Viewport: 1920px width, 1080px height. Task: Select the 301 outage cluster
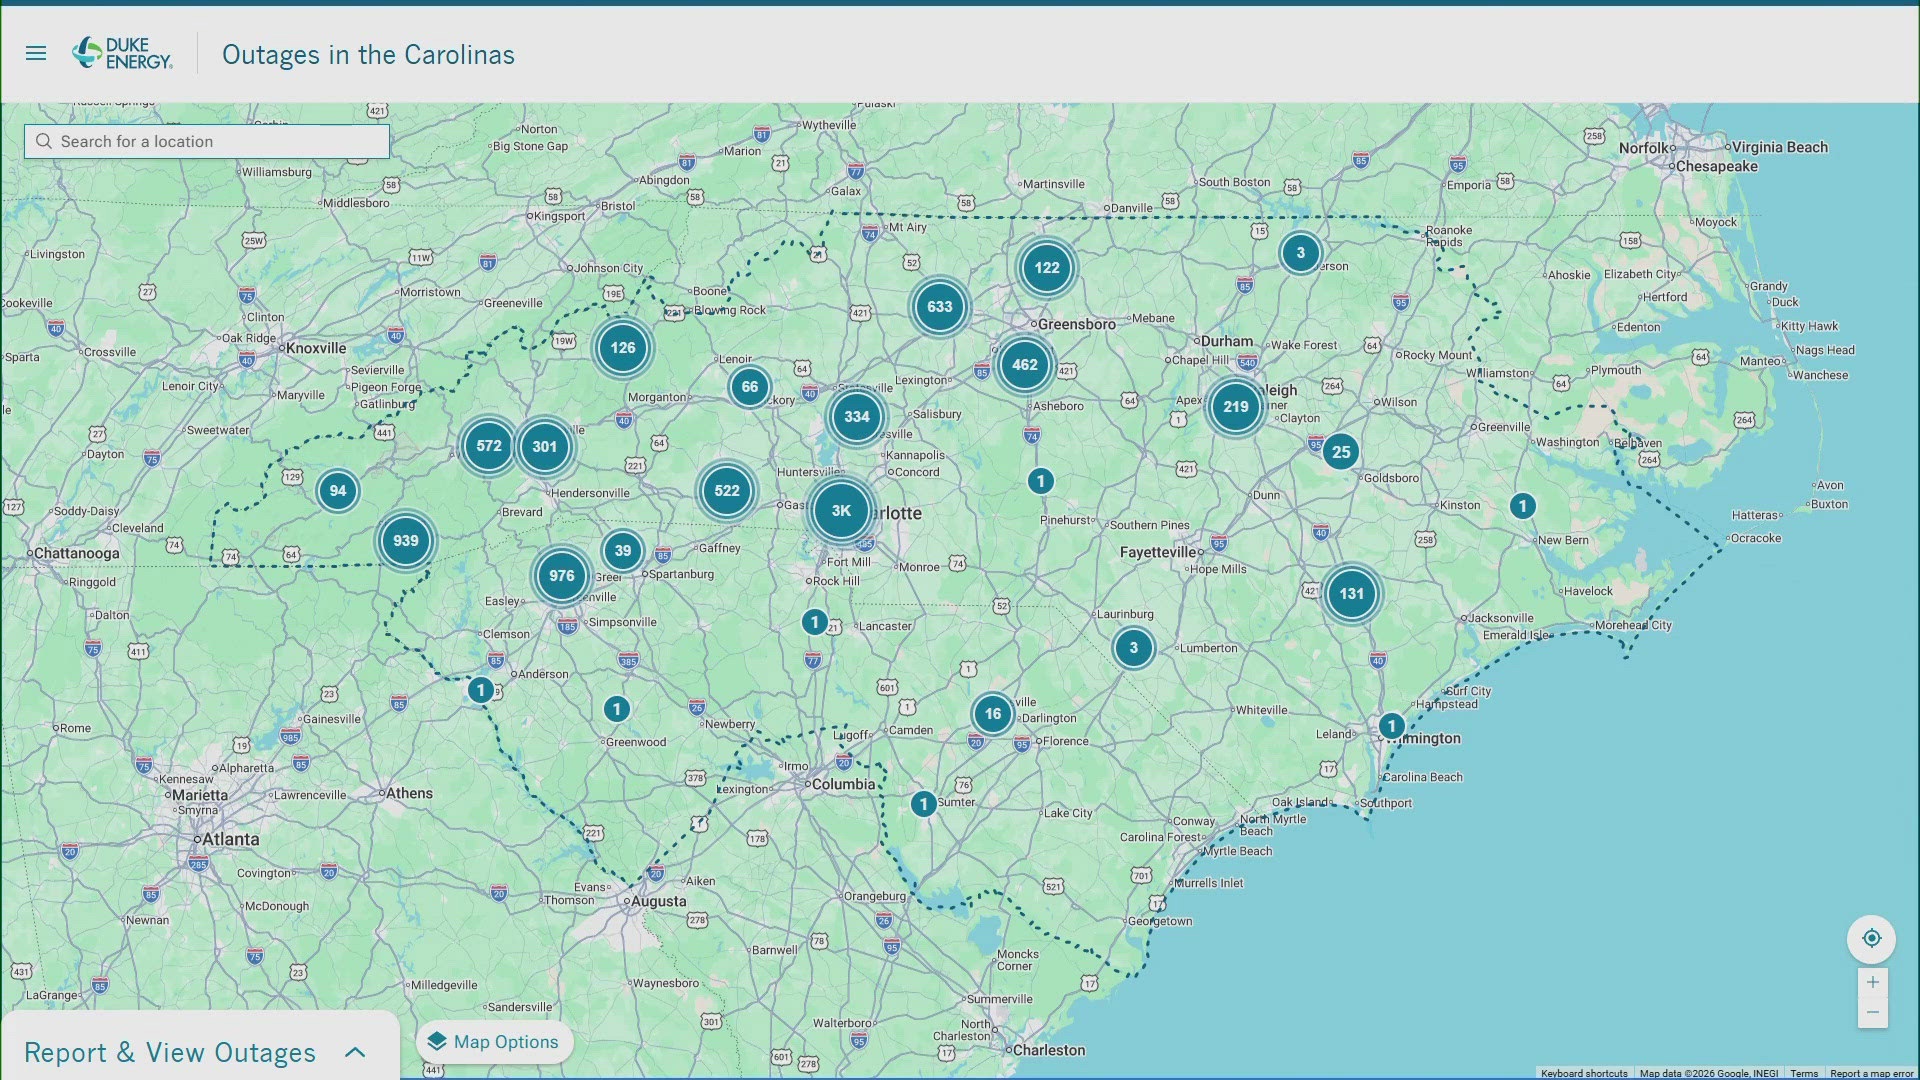coord(544,446)
